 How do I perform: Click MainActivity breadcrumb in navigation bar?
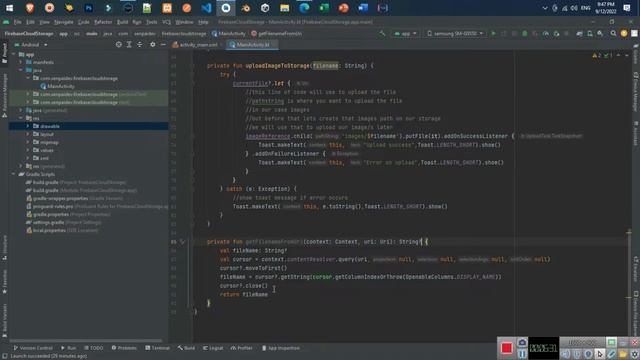point(229,33)
